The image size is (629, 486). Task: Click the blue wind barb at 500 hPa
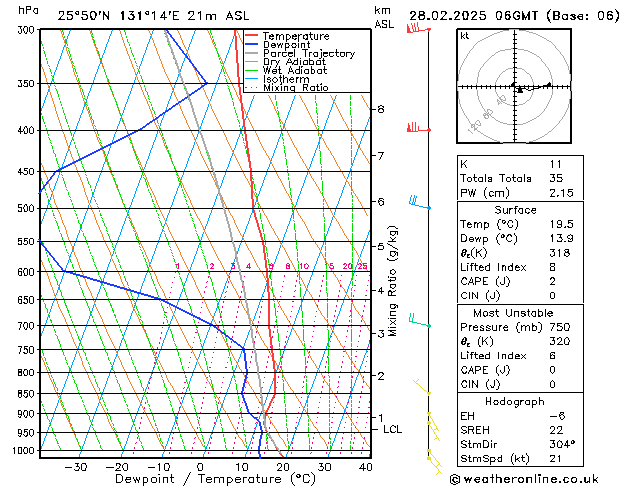click(x=420, y=202)
